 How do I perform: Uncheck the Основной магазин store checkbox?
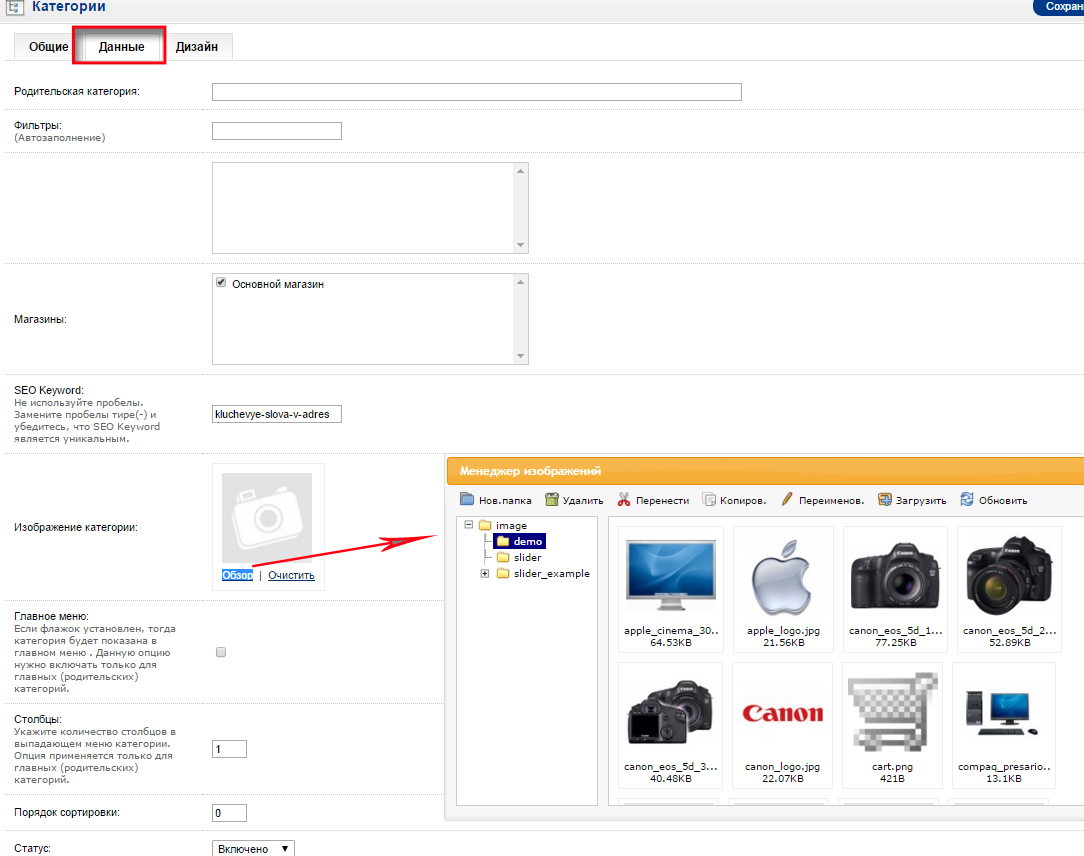tap(221, 284)
